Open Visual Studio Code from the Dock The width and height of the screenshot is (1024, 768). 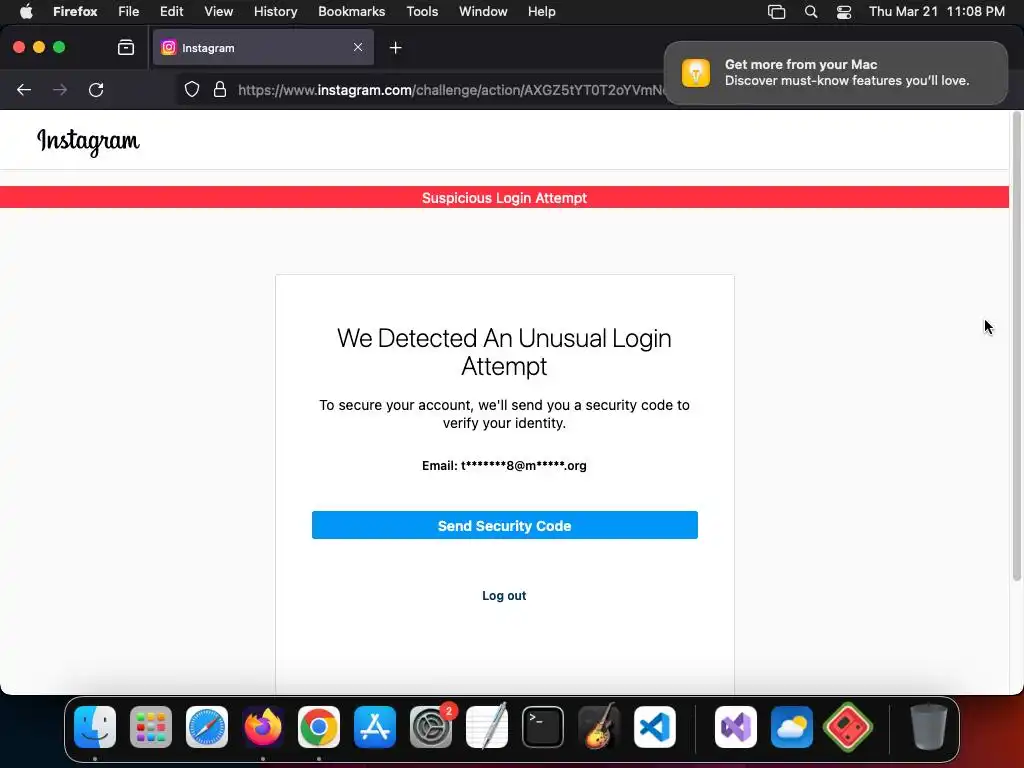coord(655,726)
